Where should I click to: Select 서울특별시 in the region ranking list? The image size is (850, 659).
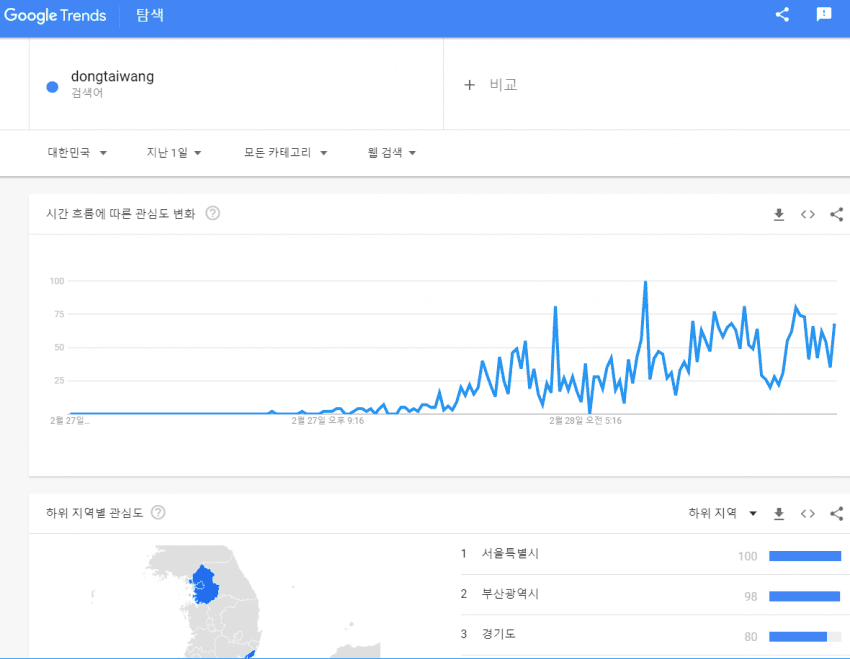pyautogui.click(x=510, y=554)
